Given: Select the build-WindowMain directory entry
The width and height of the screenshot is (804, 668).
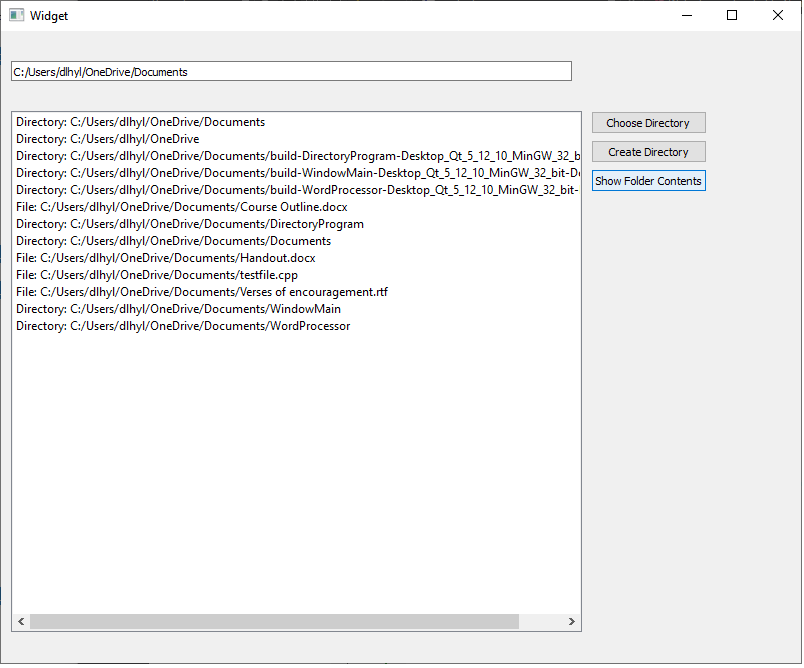Looking at the screenshot, I should tap(290, 172).
